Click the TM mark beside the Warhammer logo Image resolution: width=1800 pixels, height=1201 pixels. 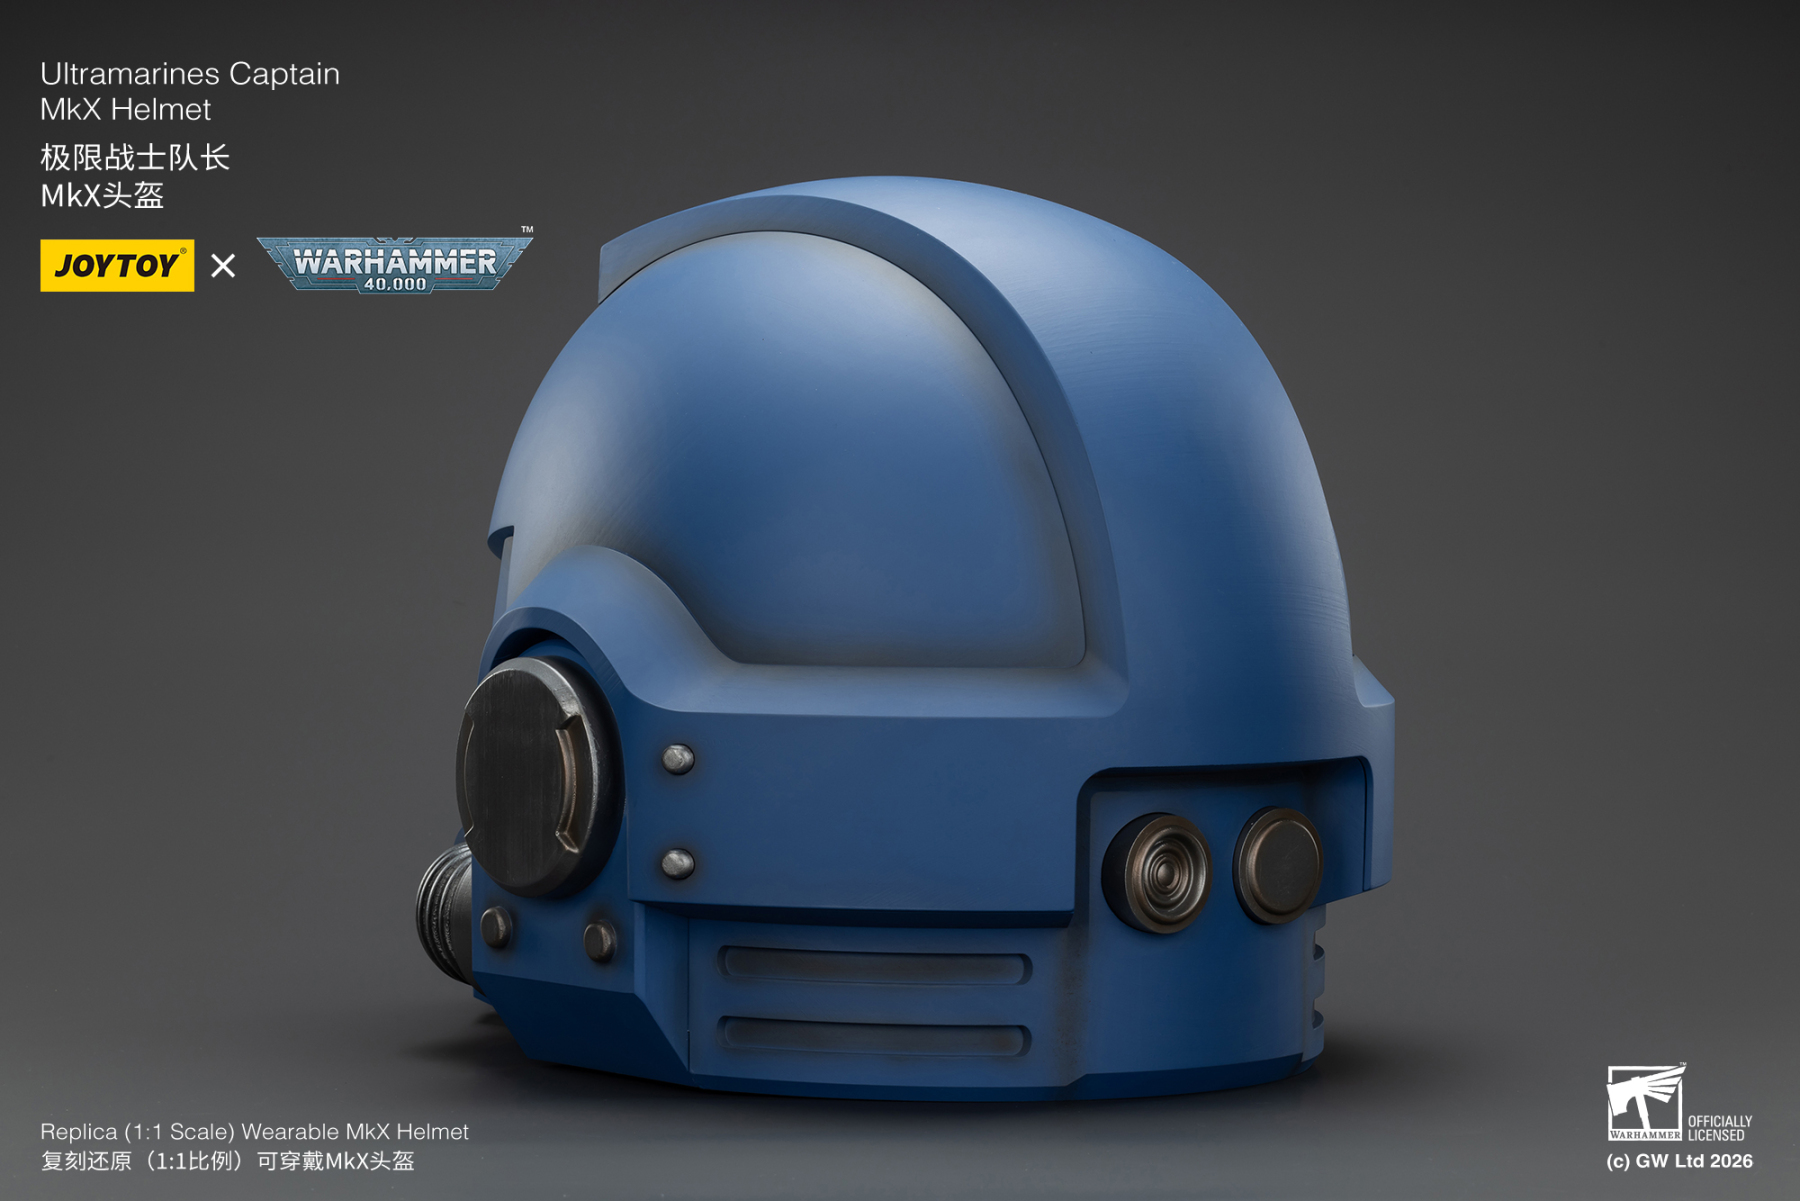[x=528, y=231]
